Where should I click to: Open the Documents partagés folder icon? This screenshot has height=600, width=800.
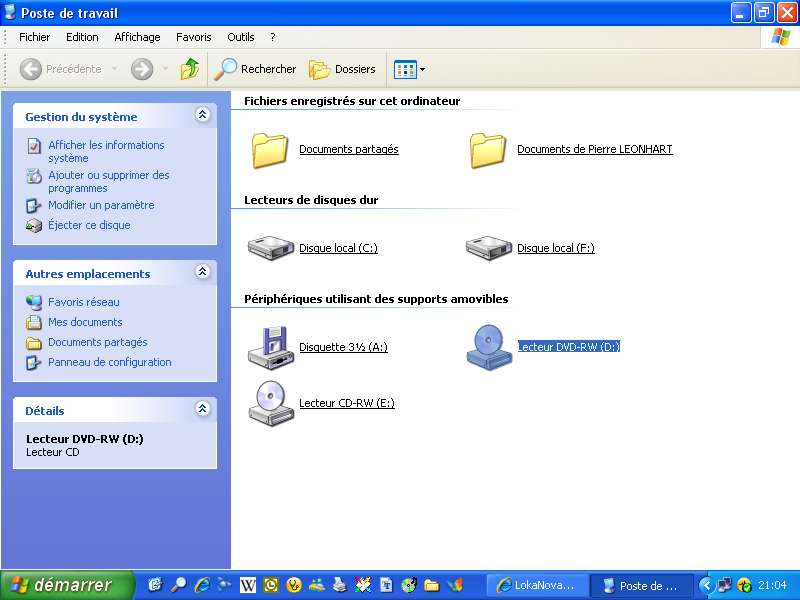(270, 150)
